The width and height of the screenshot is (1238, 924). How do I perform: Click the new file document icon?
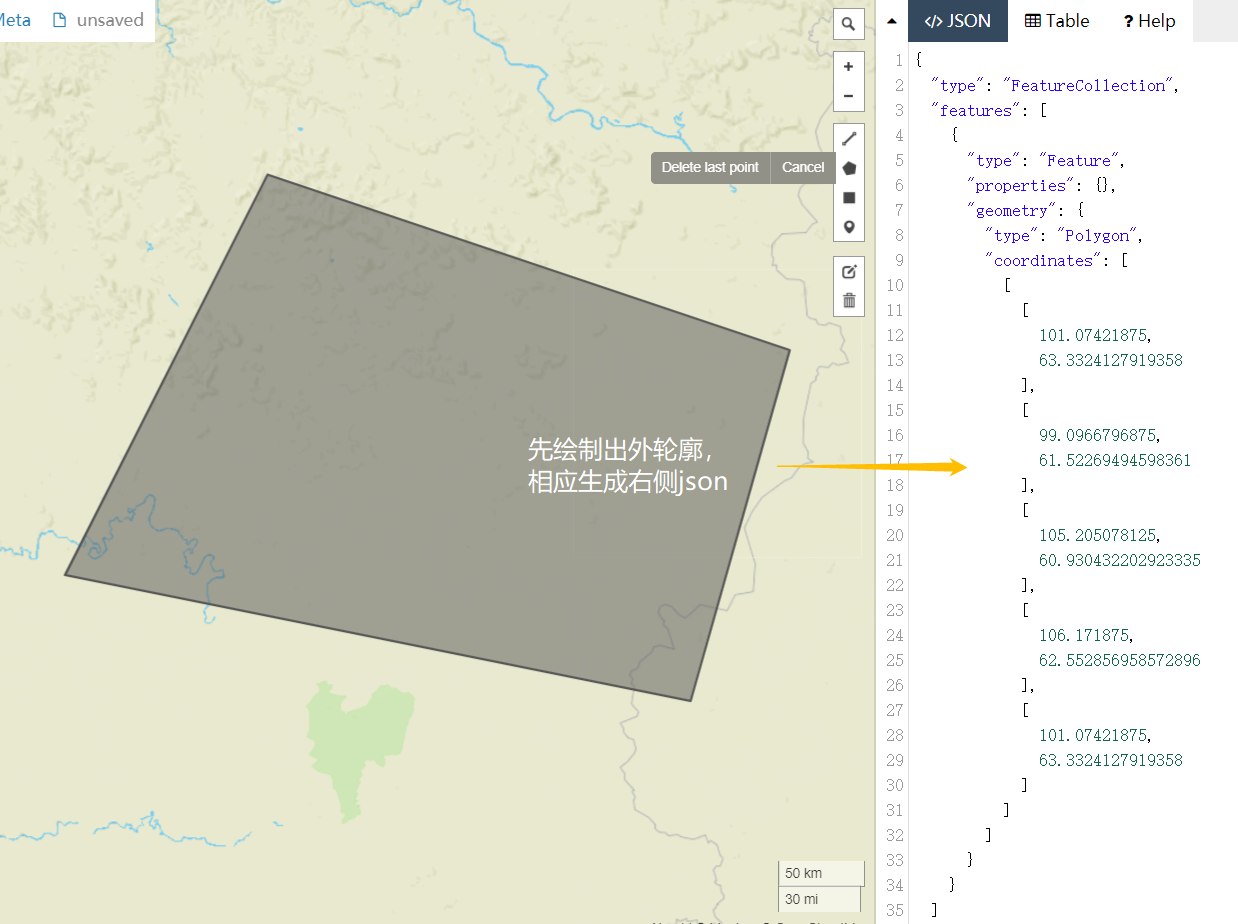point(59,19)
